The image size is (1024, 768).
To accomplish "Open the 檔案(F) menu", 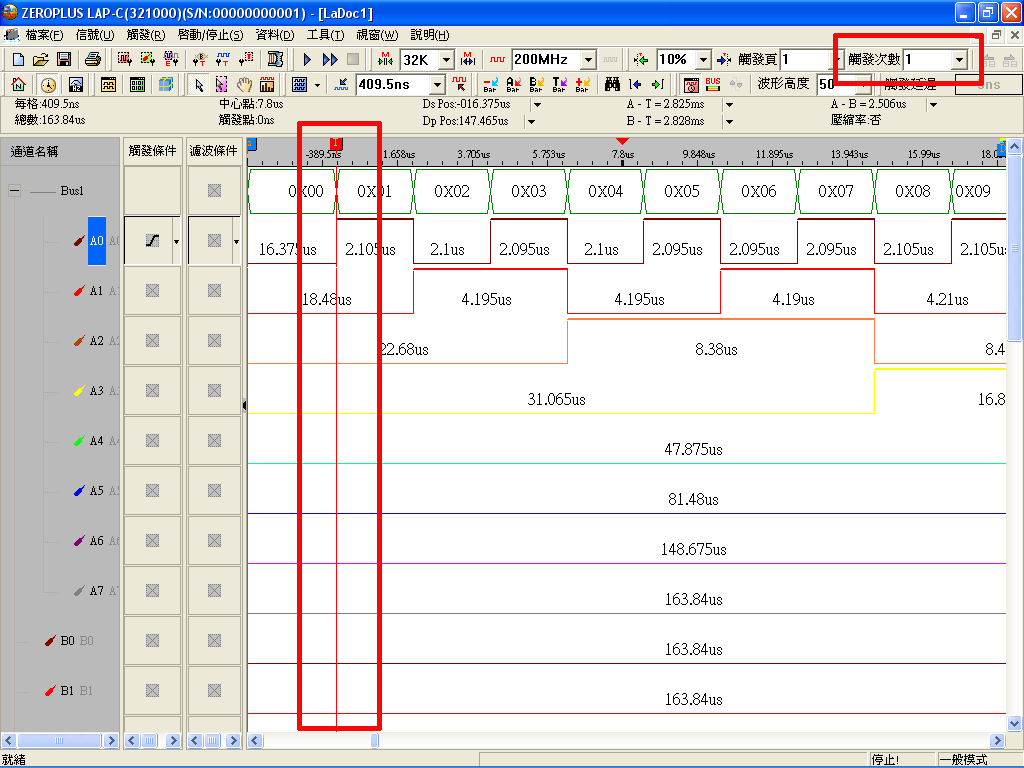I will pyautogui.click(x=44, y=35).
